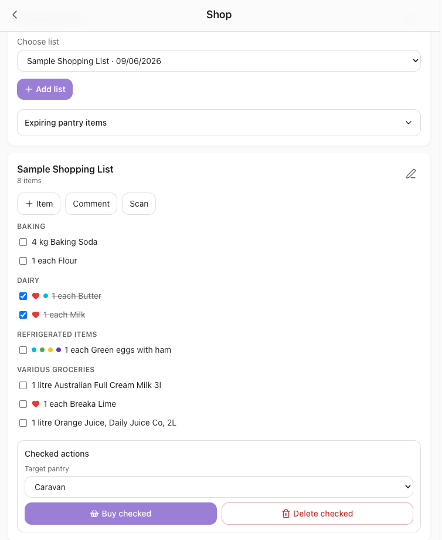This screenshot has width=442, height=540.
Task: Click 1 litre Australian Full Cream Milk 3l
Action: [96, 385]
